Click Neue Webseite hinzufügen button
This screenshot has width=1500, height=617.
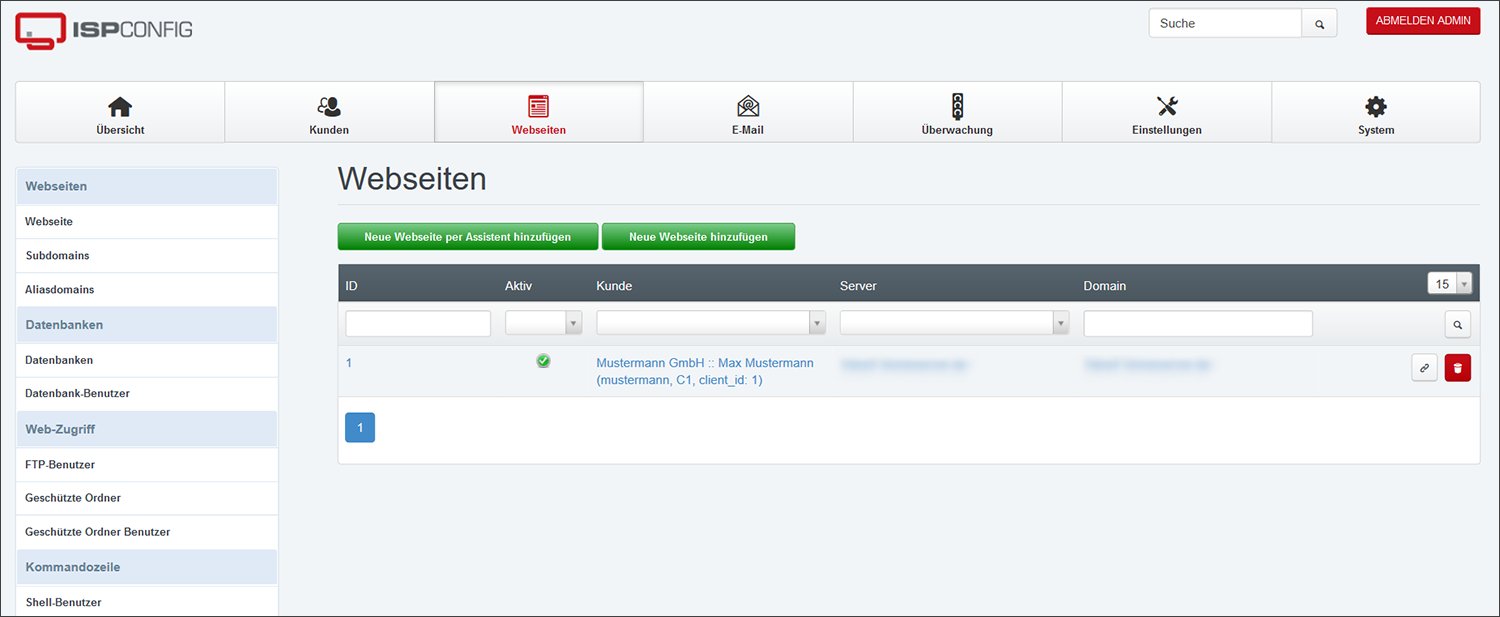coord(698,237)
